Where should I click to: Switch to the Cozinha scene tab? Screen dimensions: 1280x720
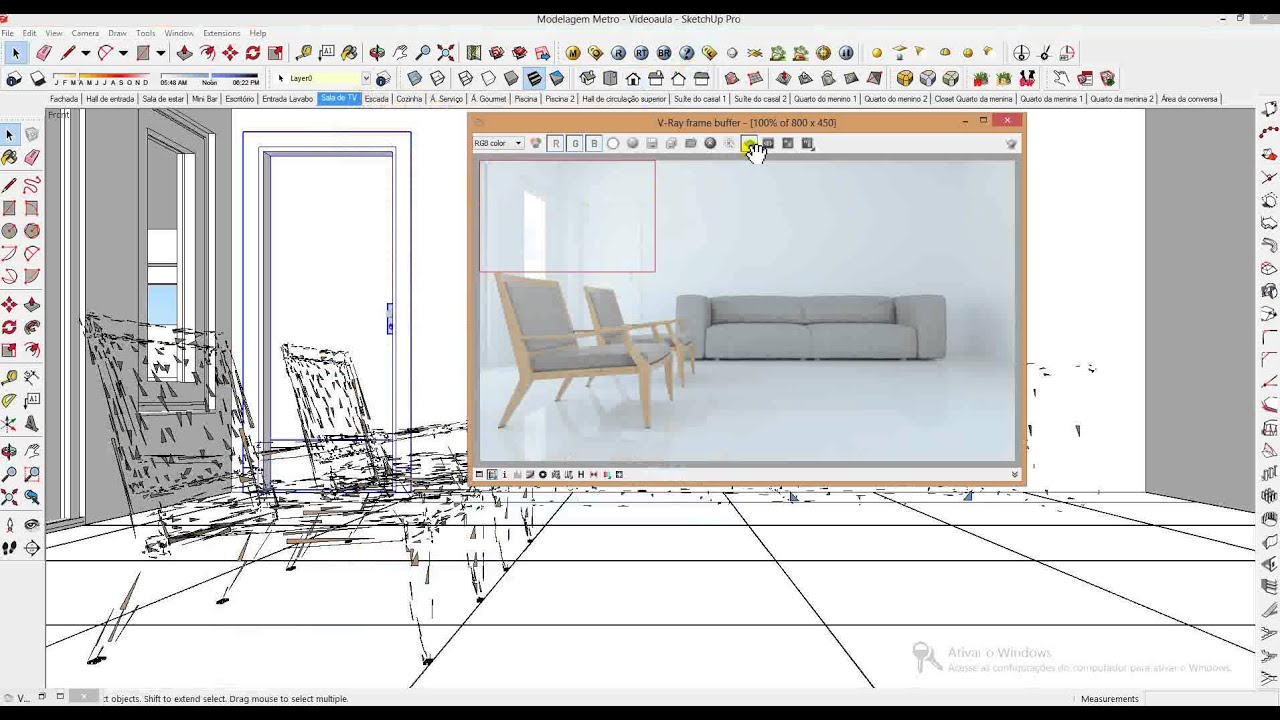click(409, 99)
